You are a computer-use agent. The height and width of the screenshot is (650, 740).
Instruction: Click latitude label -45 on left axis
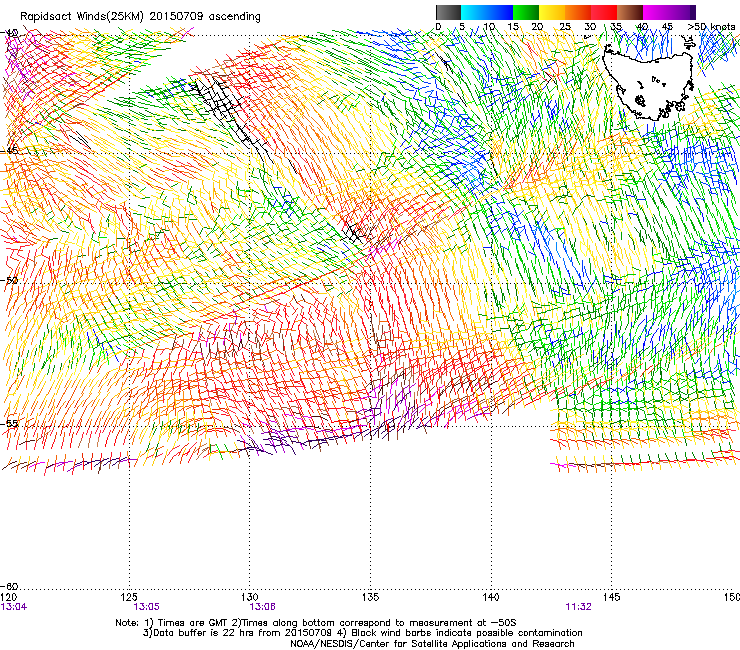[9, 151]
